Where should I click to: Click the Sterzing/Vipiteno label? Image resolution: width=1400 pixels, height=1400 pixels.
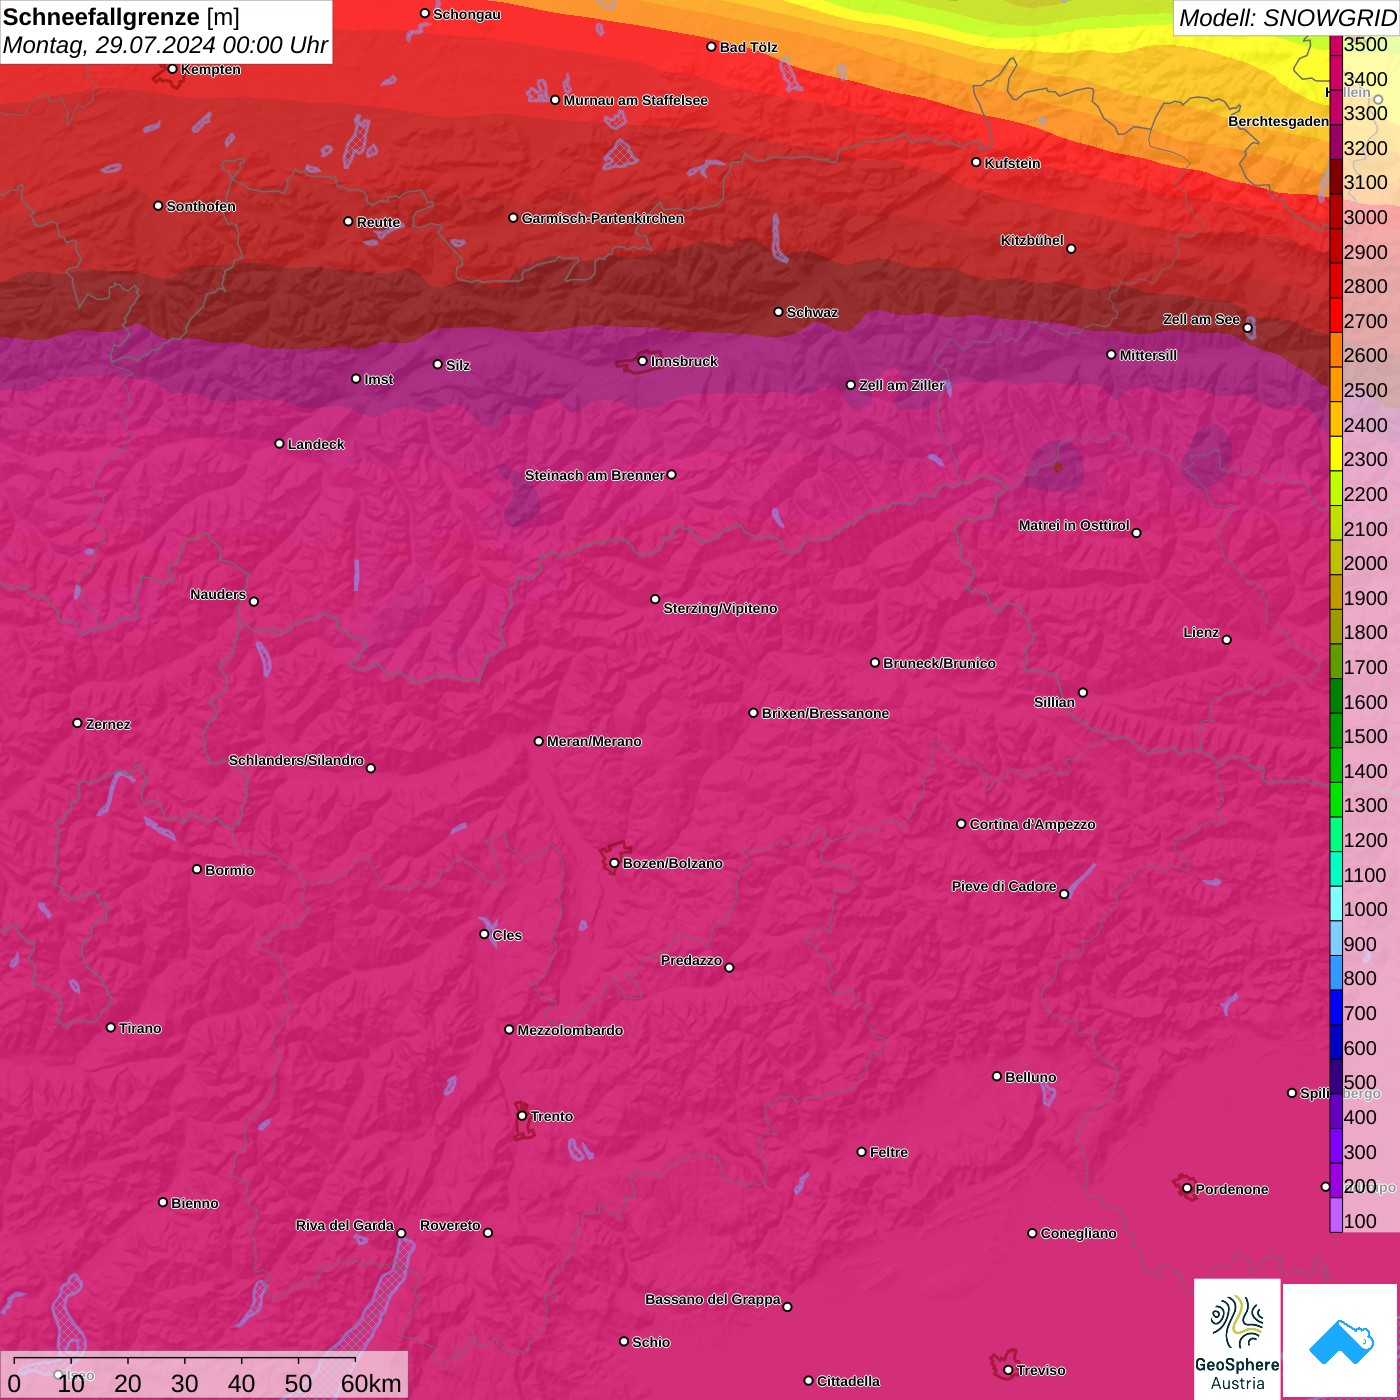coord(720,608)
